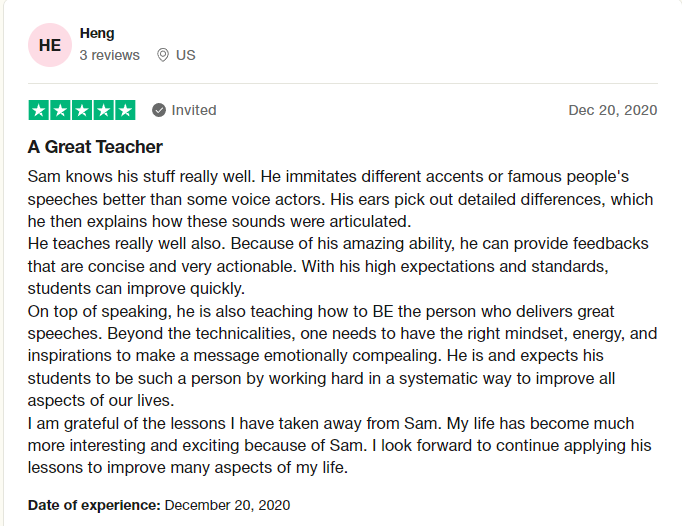Image resolution: width=682 pixels, height=526 pixels.
Task: Click the pink HE avatar circle
Action: pyautogui.click(x=49, y=45)
